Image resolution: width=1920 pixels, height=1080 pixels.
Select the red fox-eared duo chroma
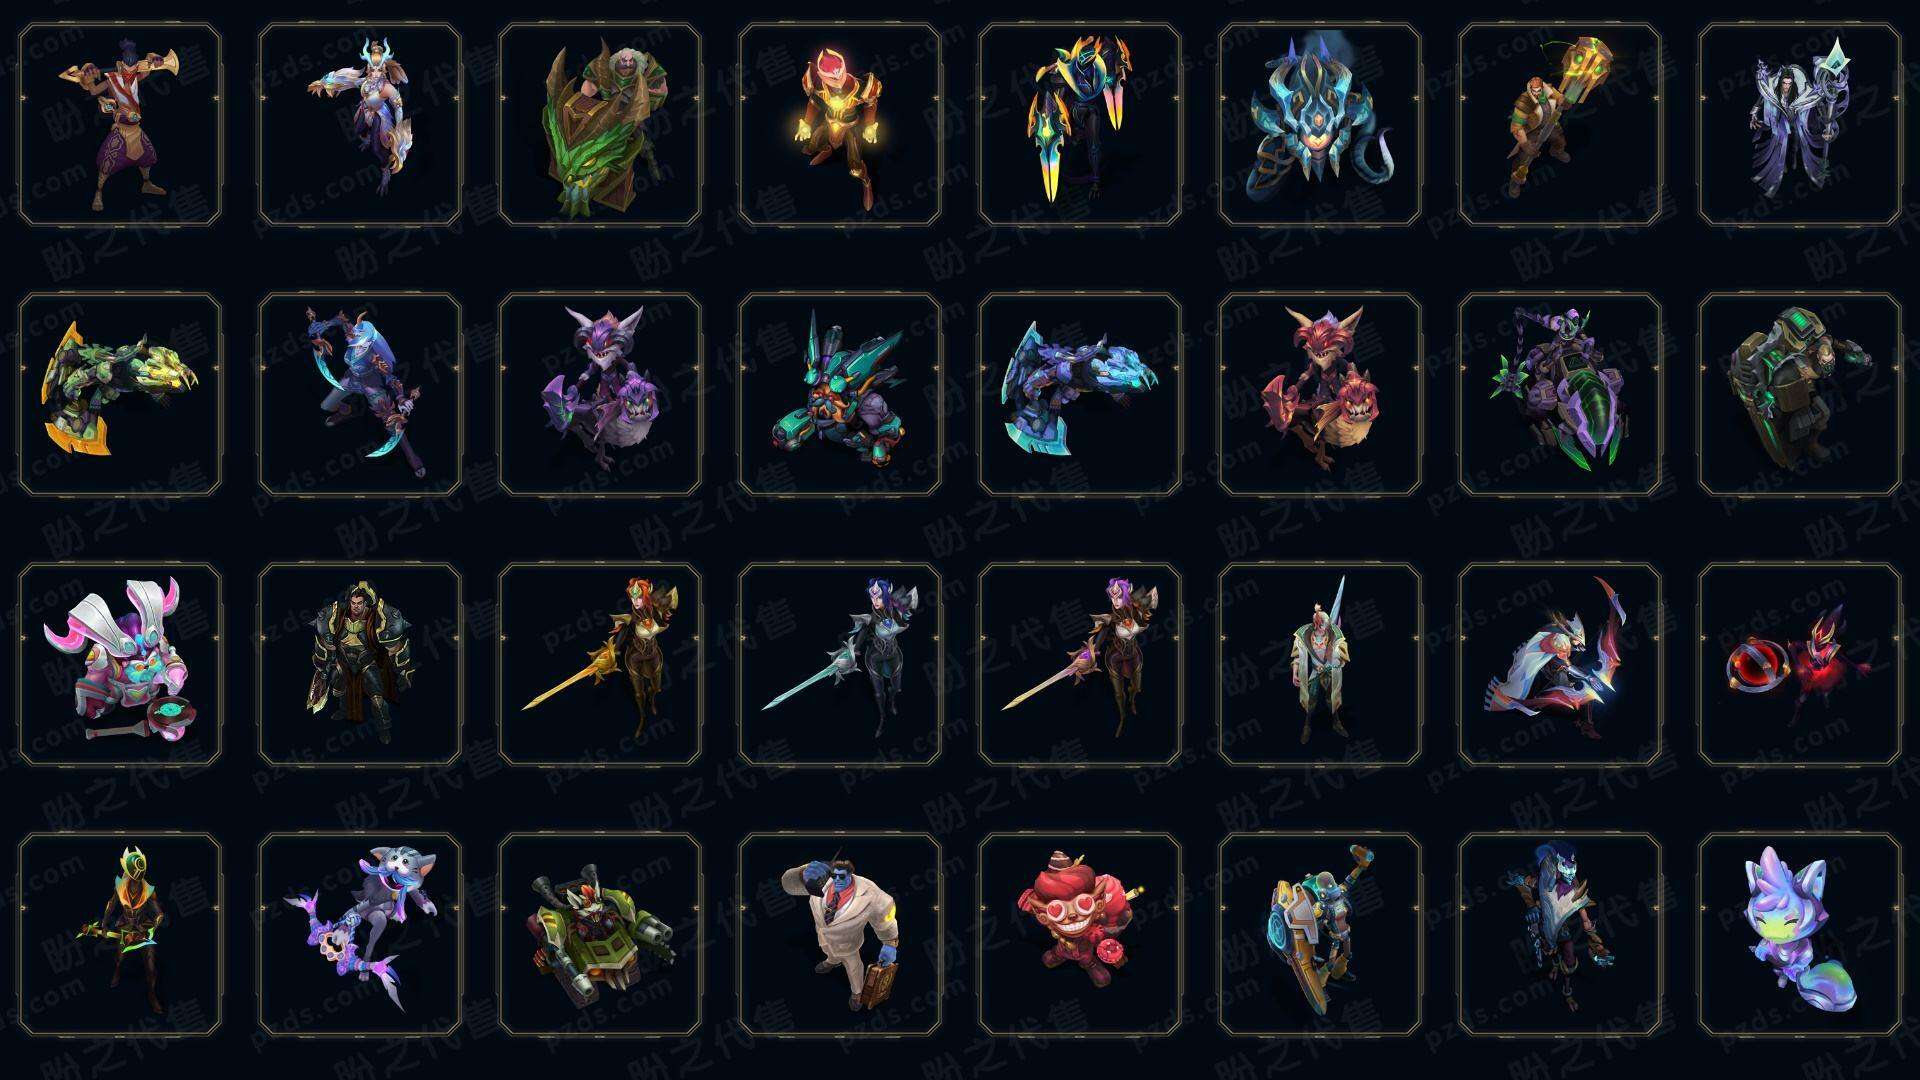1320,394
